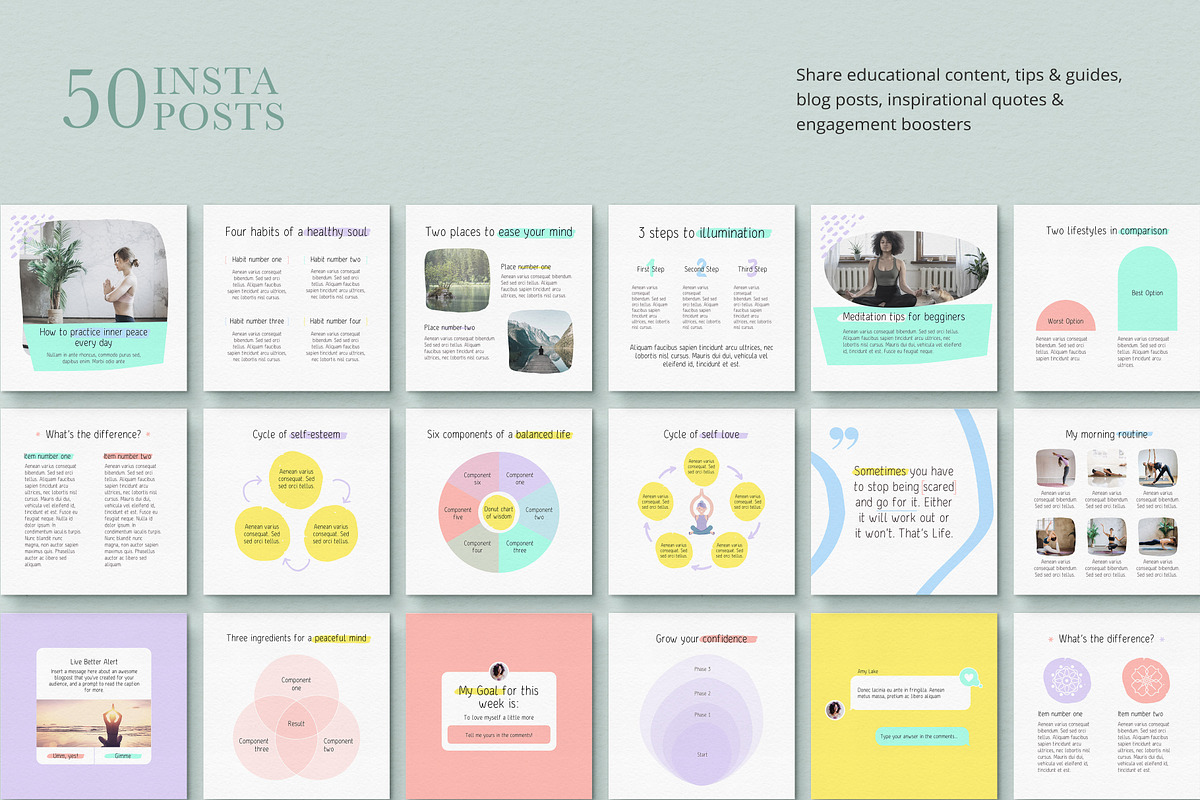
Task: Open the '3 steps to illumination' post
Action: [x=701, y=298]
